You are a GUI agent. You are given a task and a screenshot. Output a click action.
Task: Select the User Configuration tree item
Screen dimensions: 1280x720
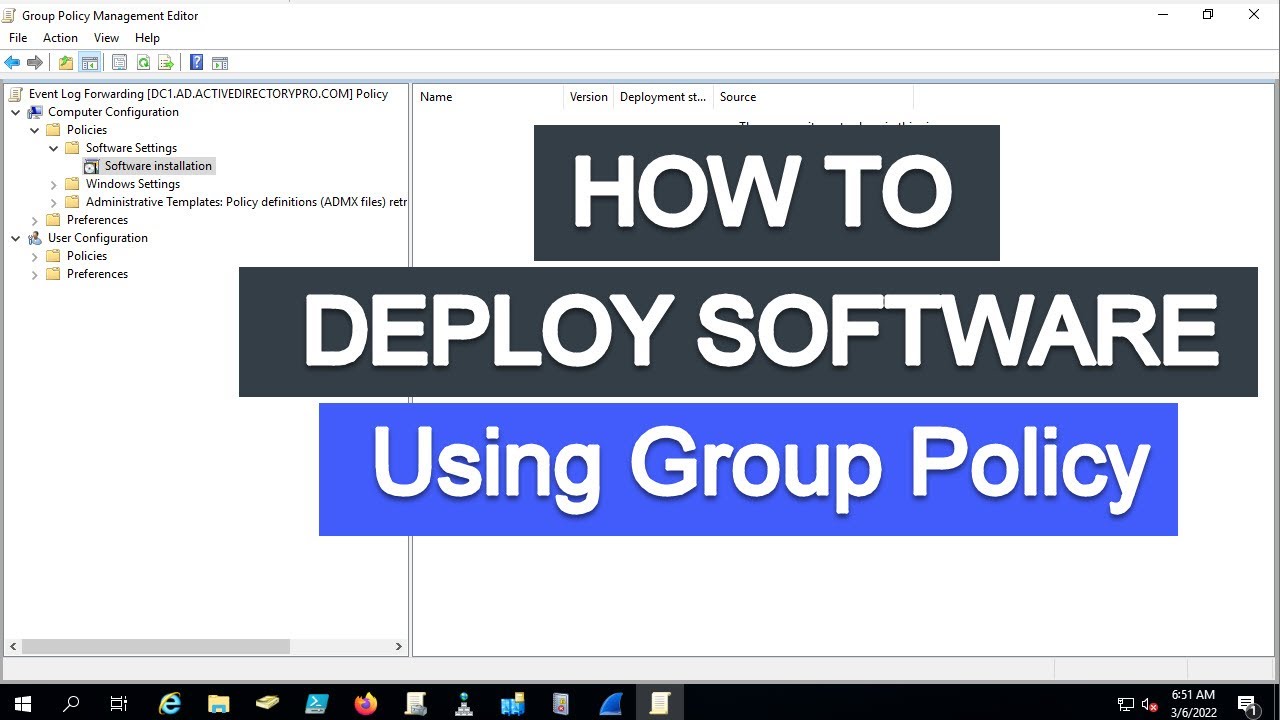pyautogui.click(x=98, y=238)
